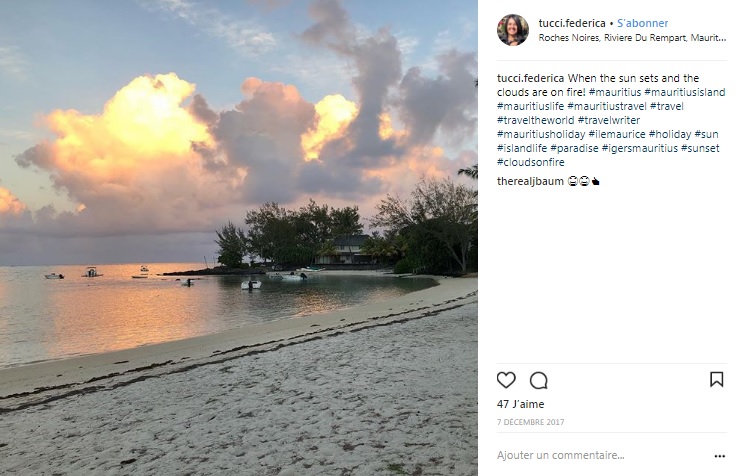744x476 pixels.
Task: Open the three-dots more options menu
Action: 719,456
